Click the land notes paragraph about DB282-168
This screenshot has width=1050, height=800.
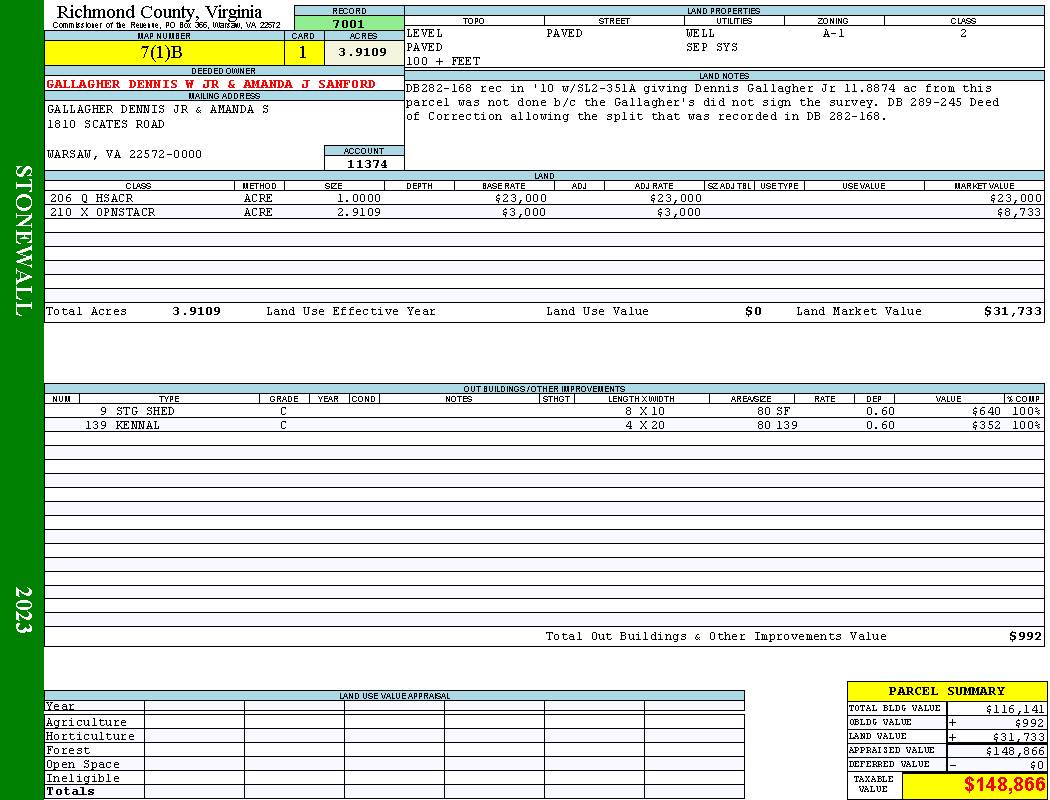702,102
